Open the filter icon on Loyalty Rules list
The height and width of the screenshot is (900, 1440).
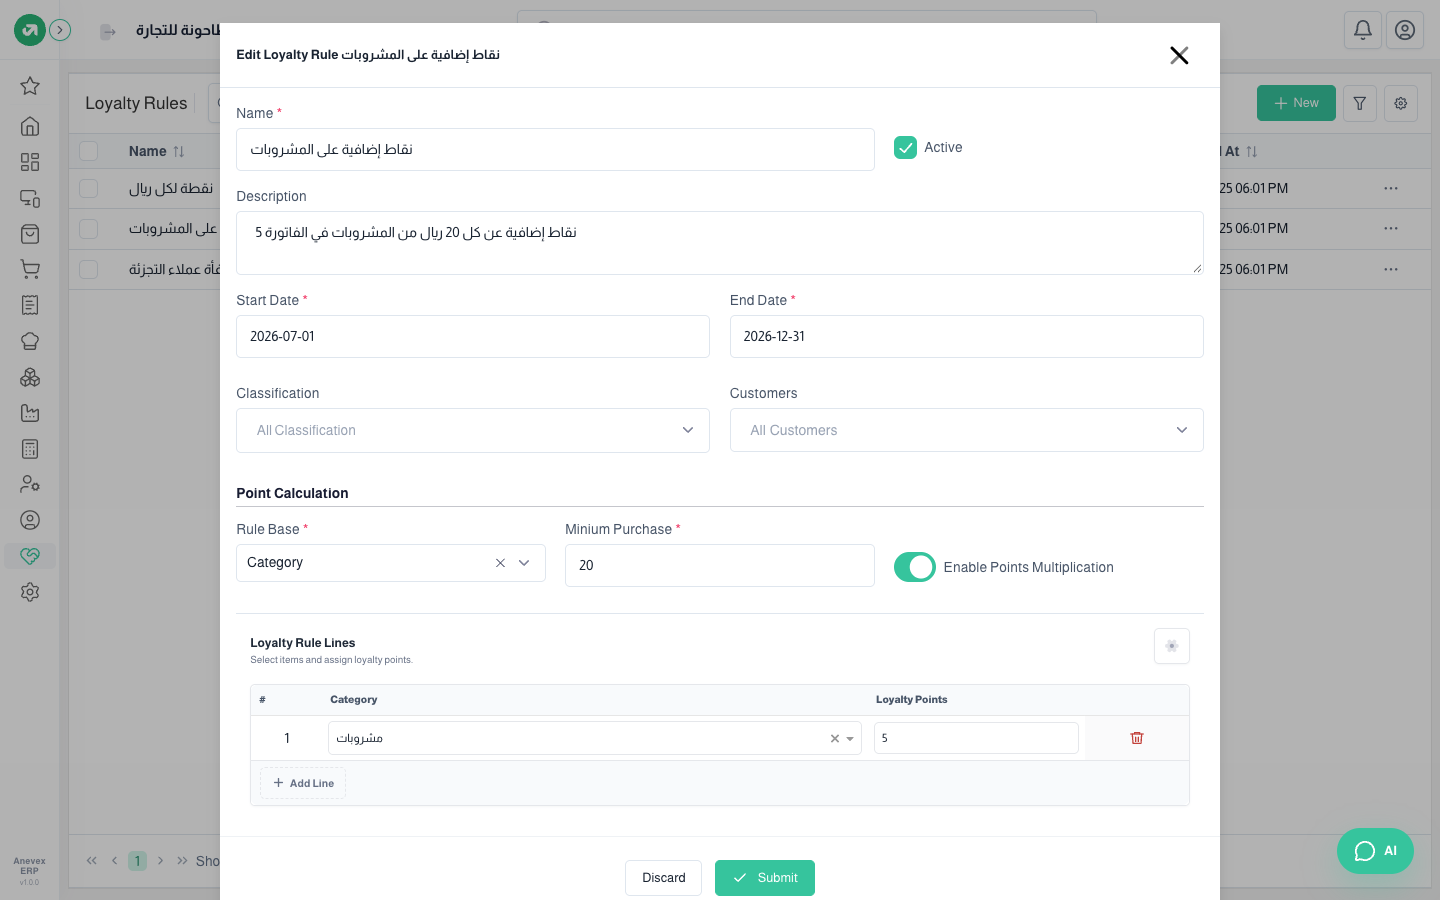[x=1360, y=103]
